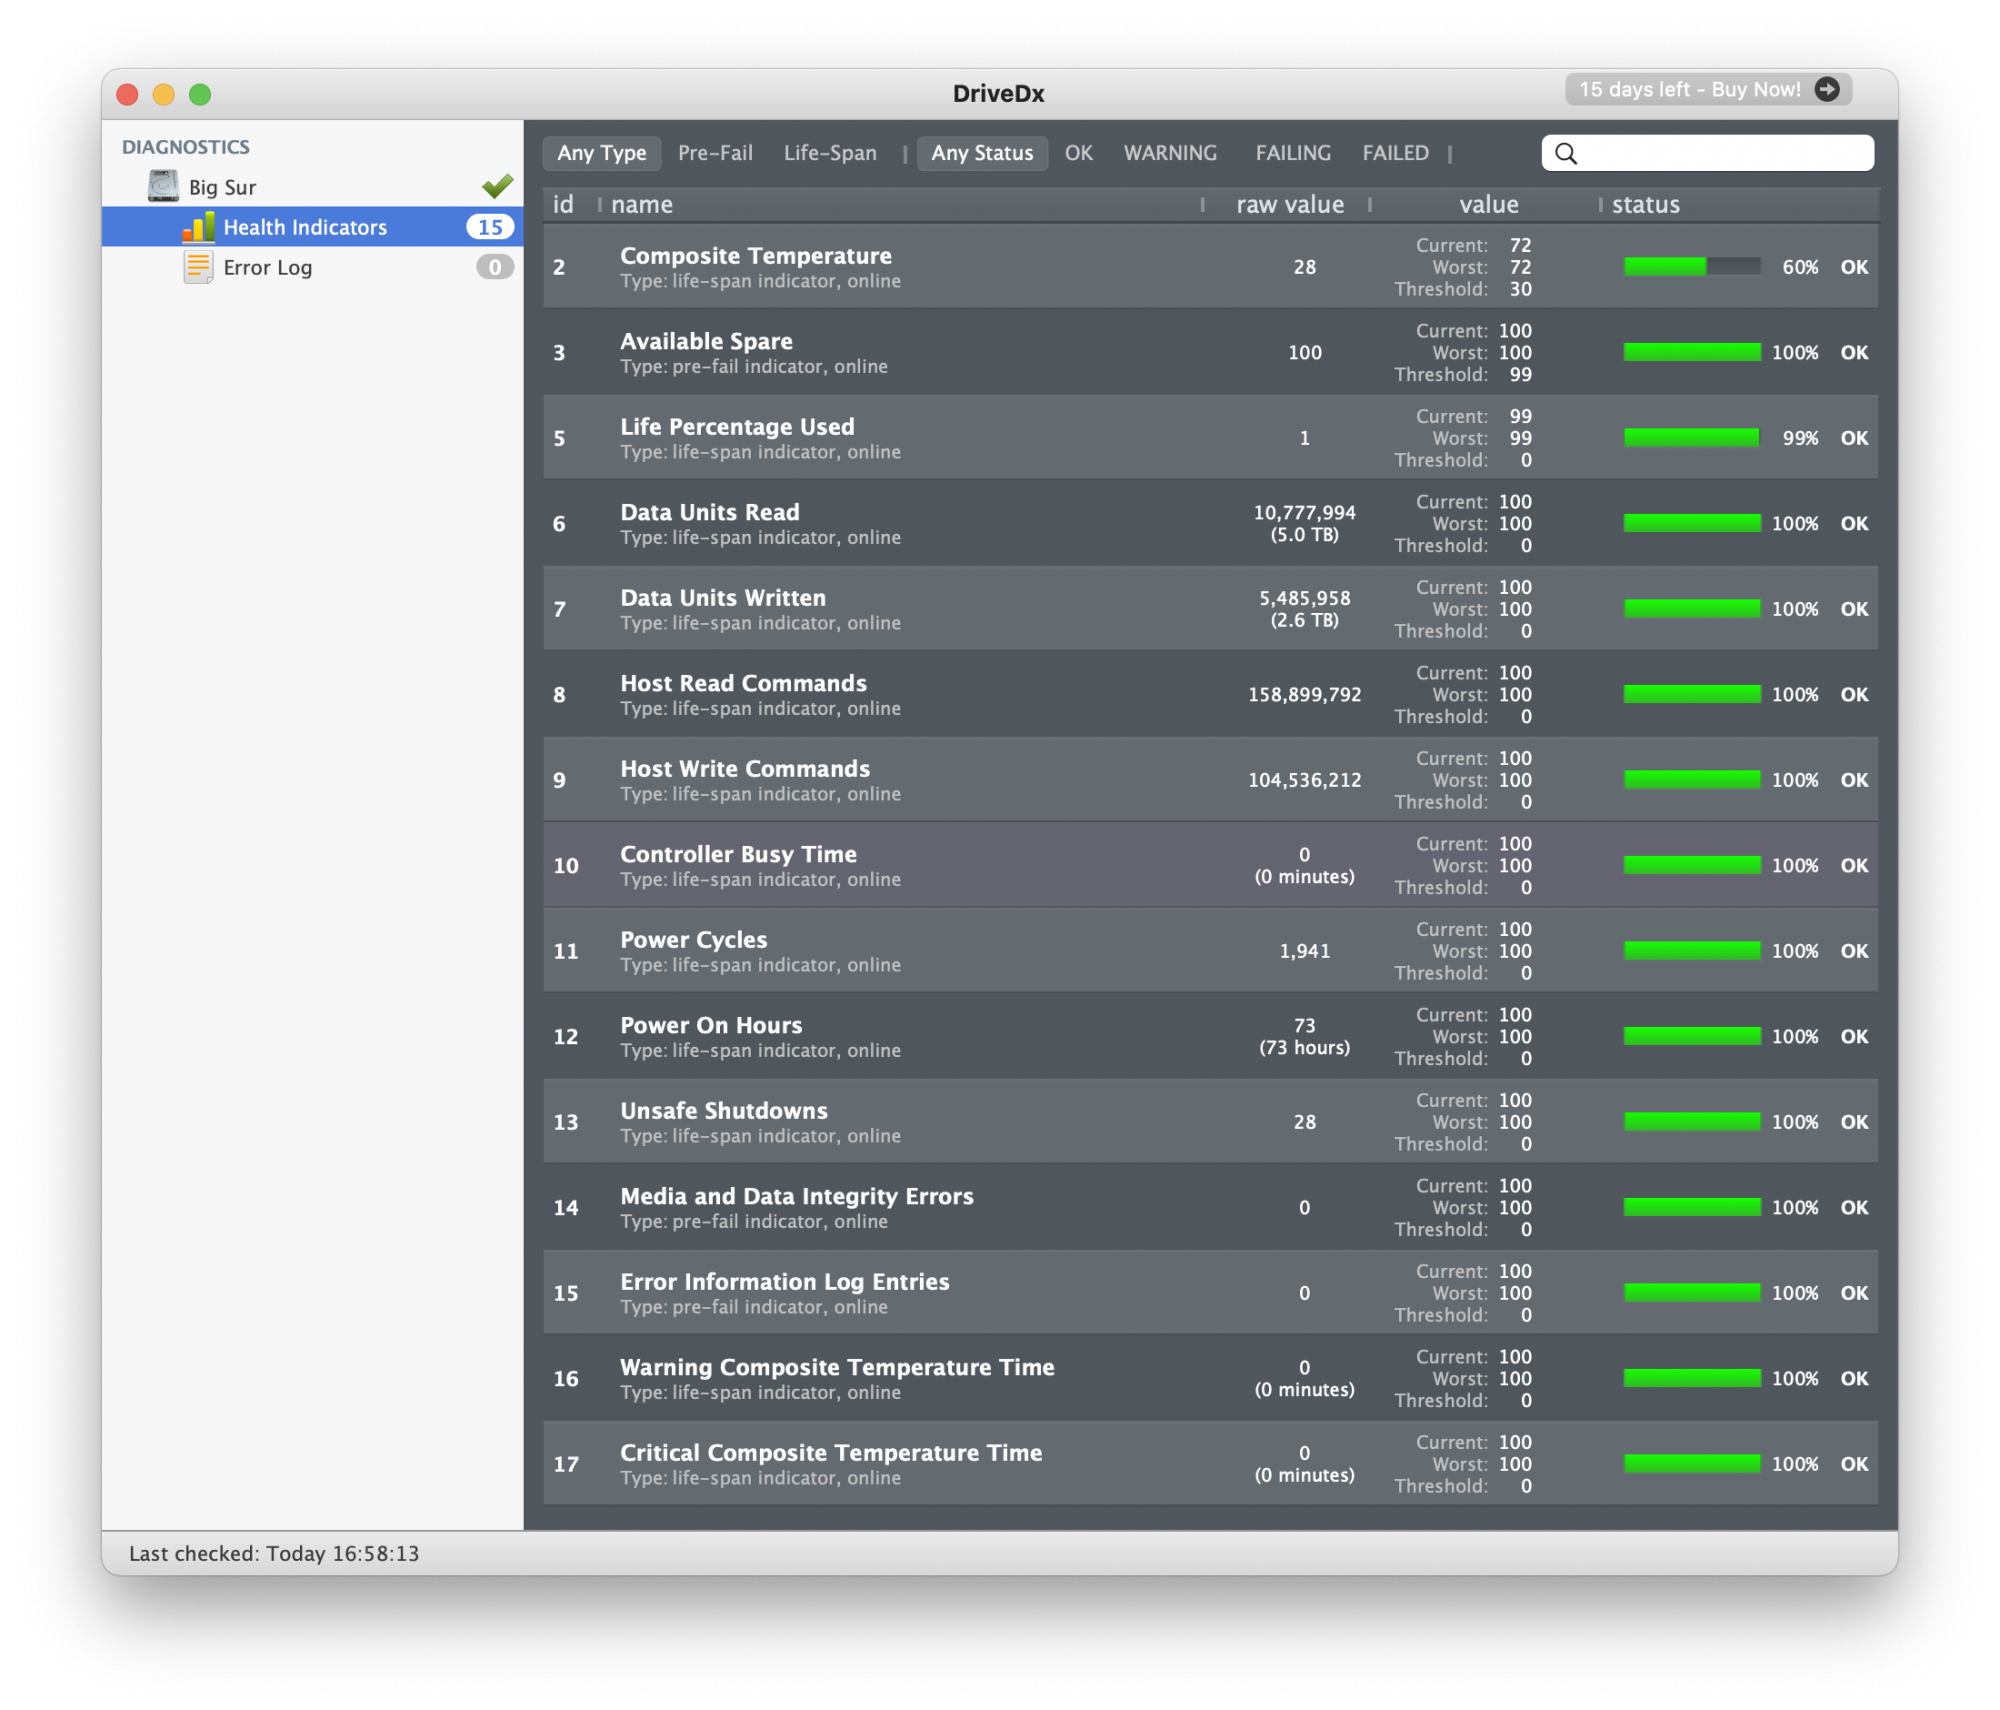Select Error Information Log Entries row name
The width and height of the screenshot is (2000, 1710).
click(784, 1281)
